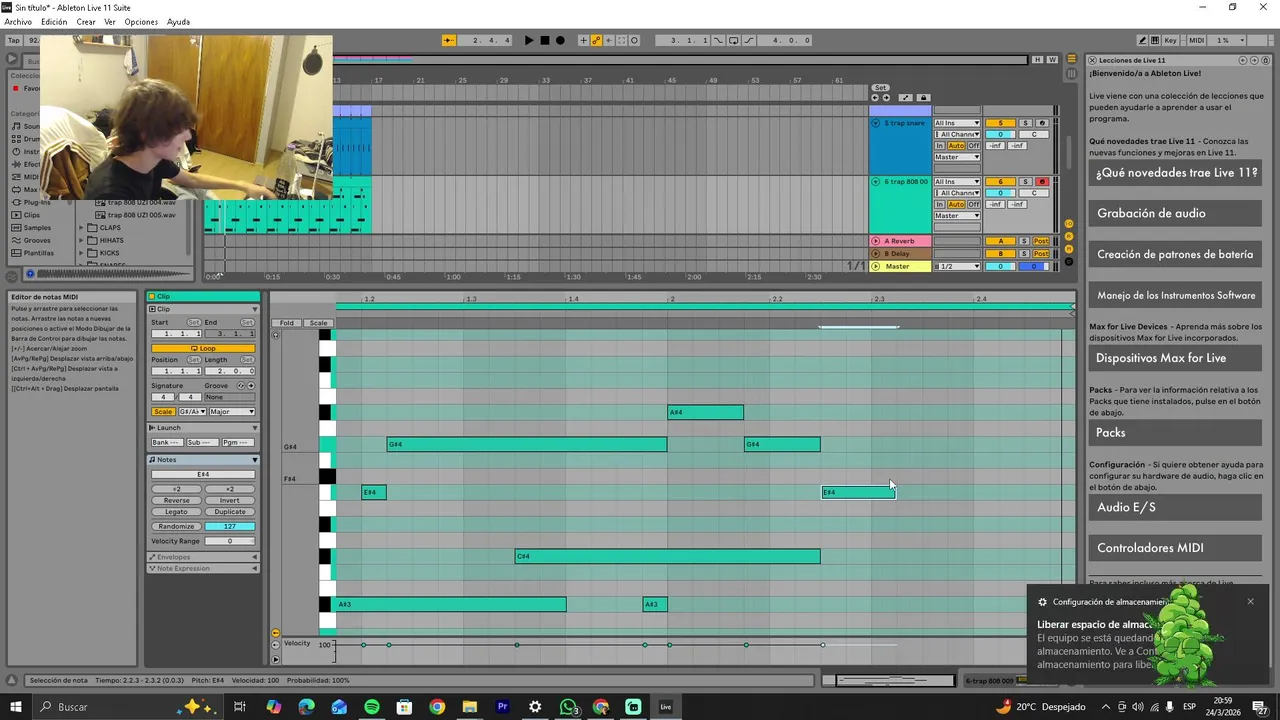This screenshot has width=1280, height=720.
Task: Toggle the track 5 activator
Action: coord(1000,123)
